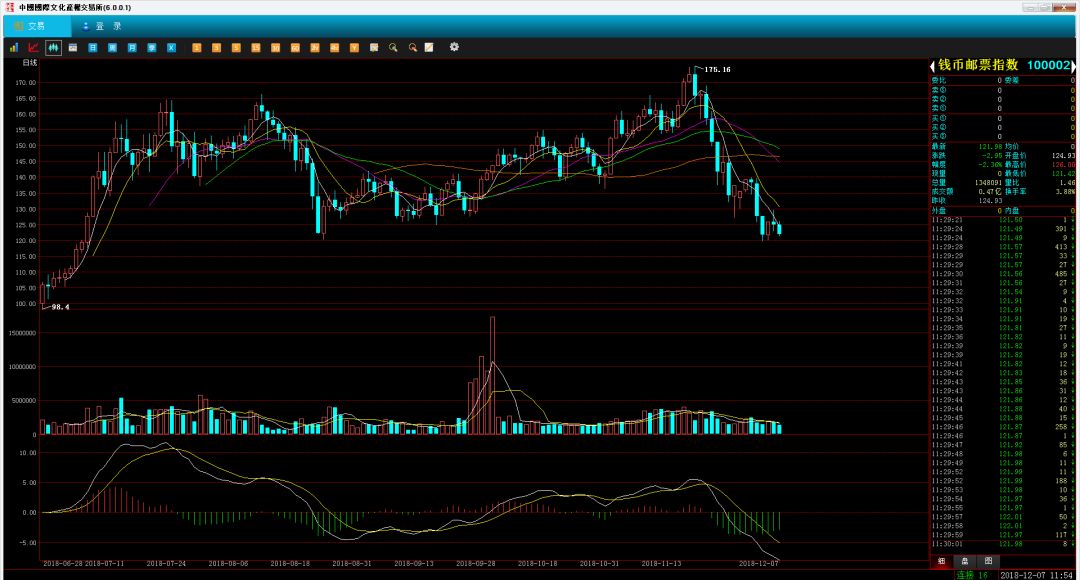
Task: Click the 15000000 volume axis label
Action: pyautogui.click(x=23, y=333)
